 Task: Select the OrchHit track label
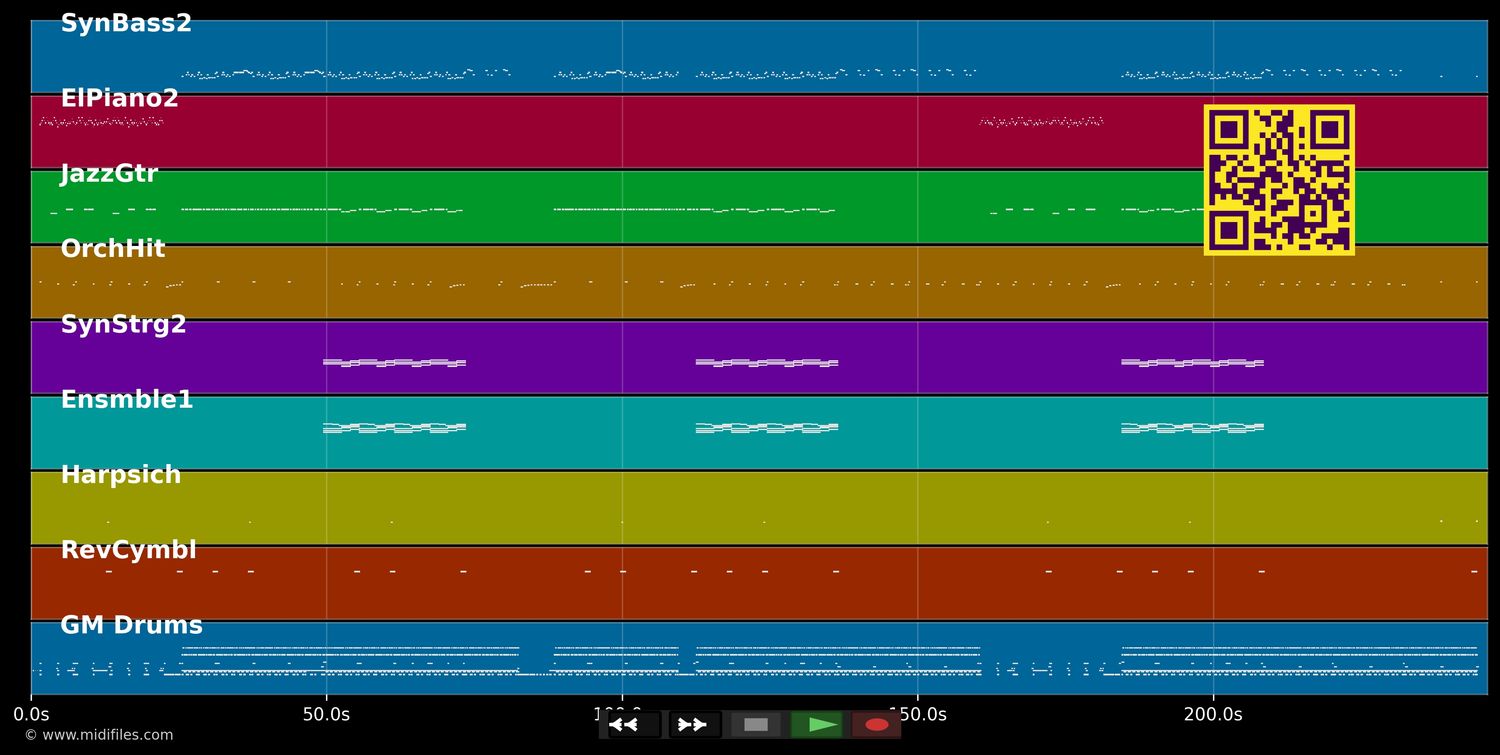(112, 249)
